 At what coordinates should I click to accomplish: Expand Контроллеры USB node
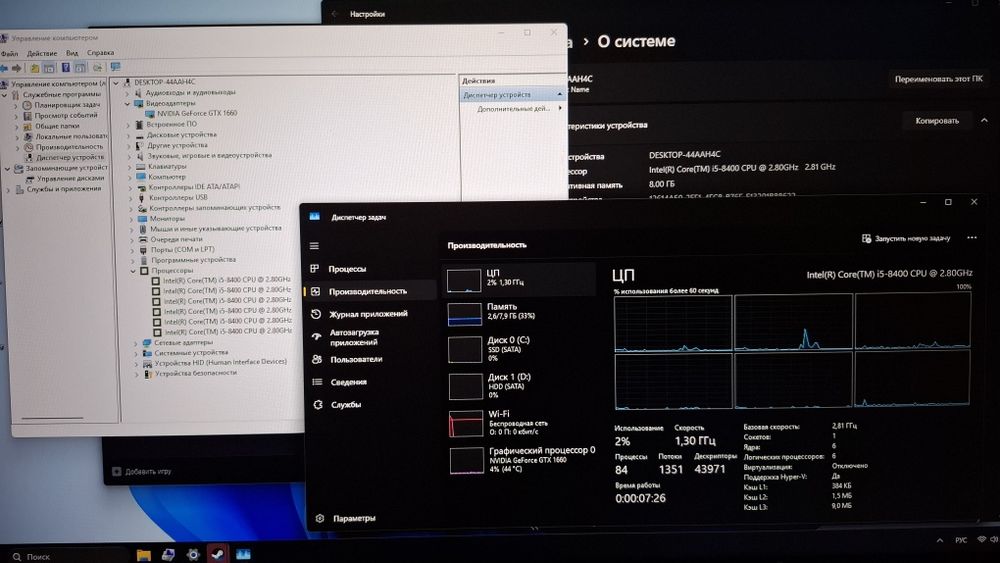coord(131,198)
